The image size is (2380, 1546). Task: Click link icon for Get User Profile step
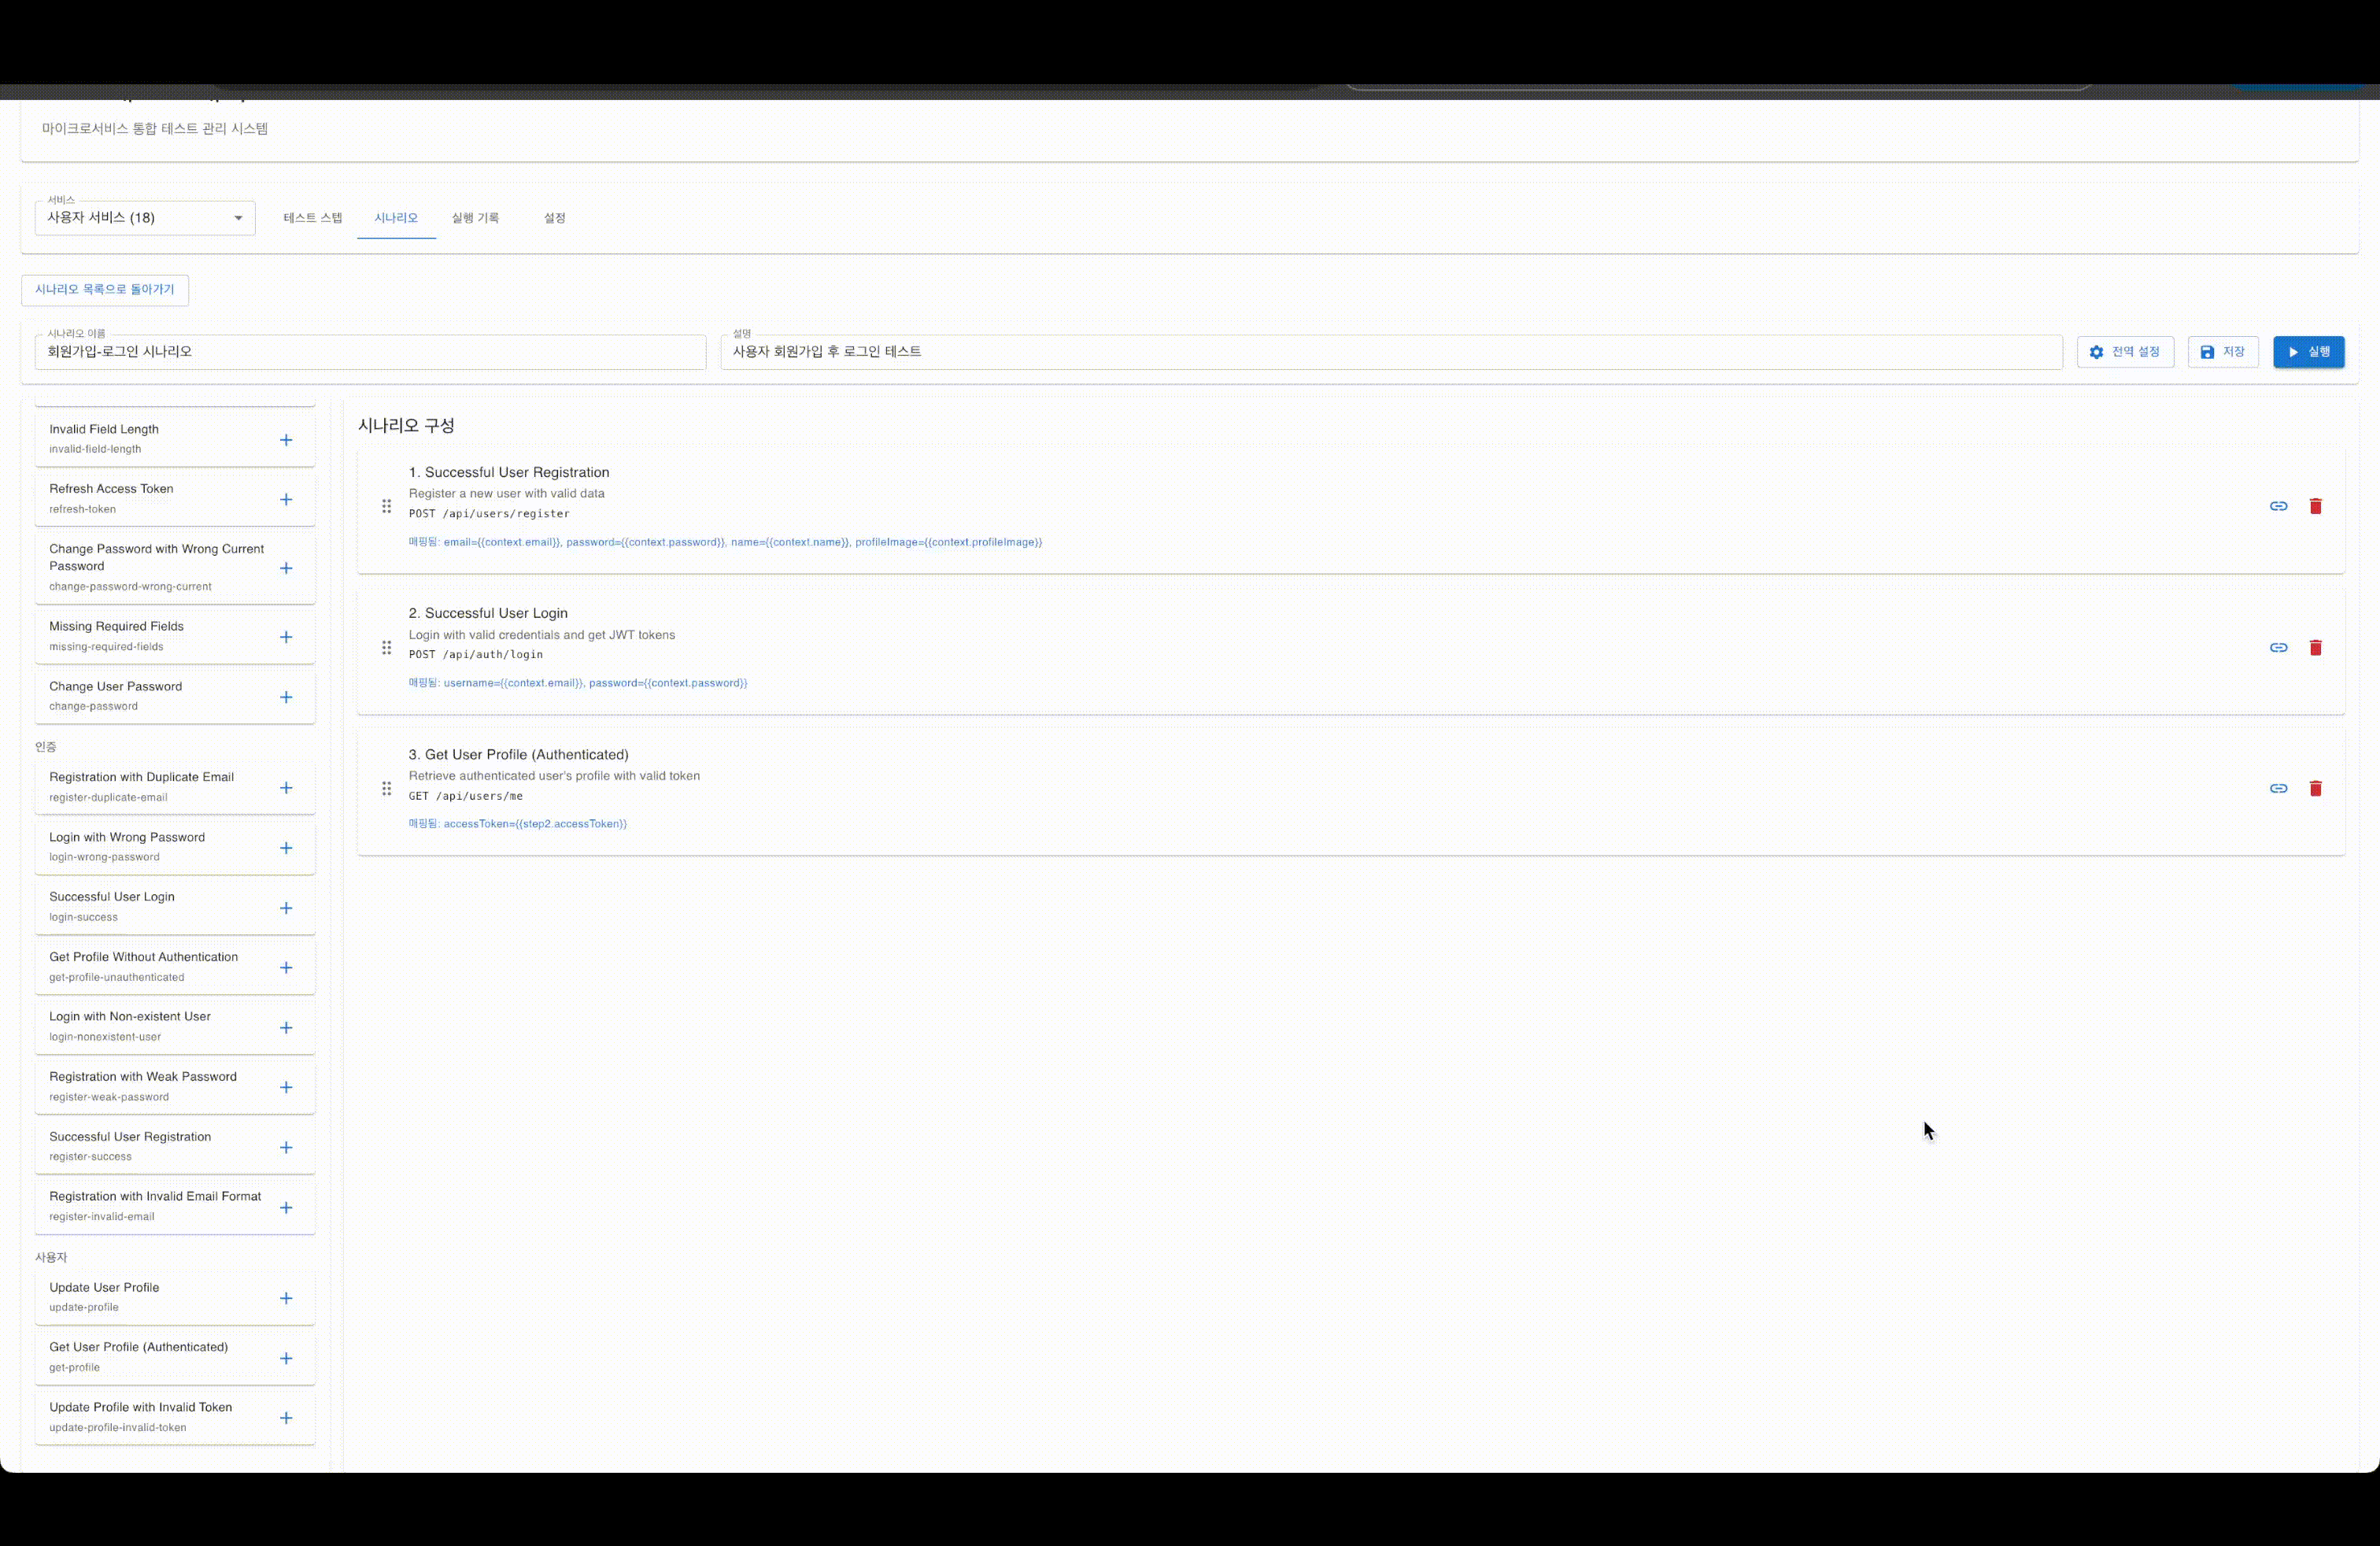point(2278,789)
